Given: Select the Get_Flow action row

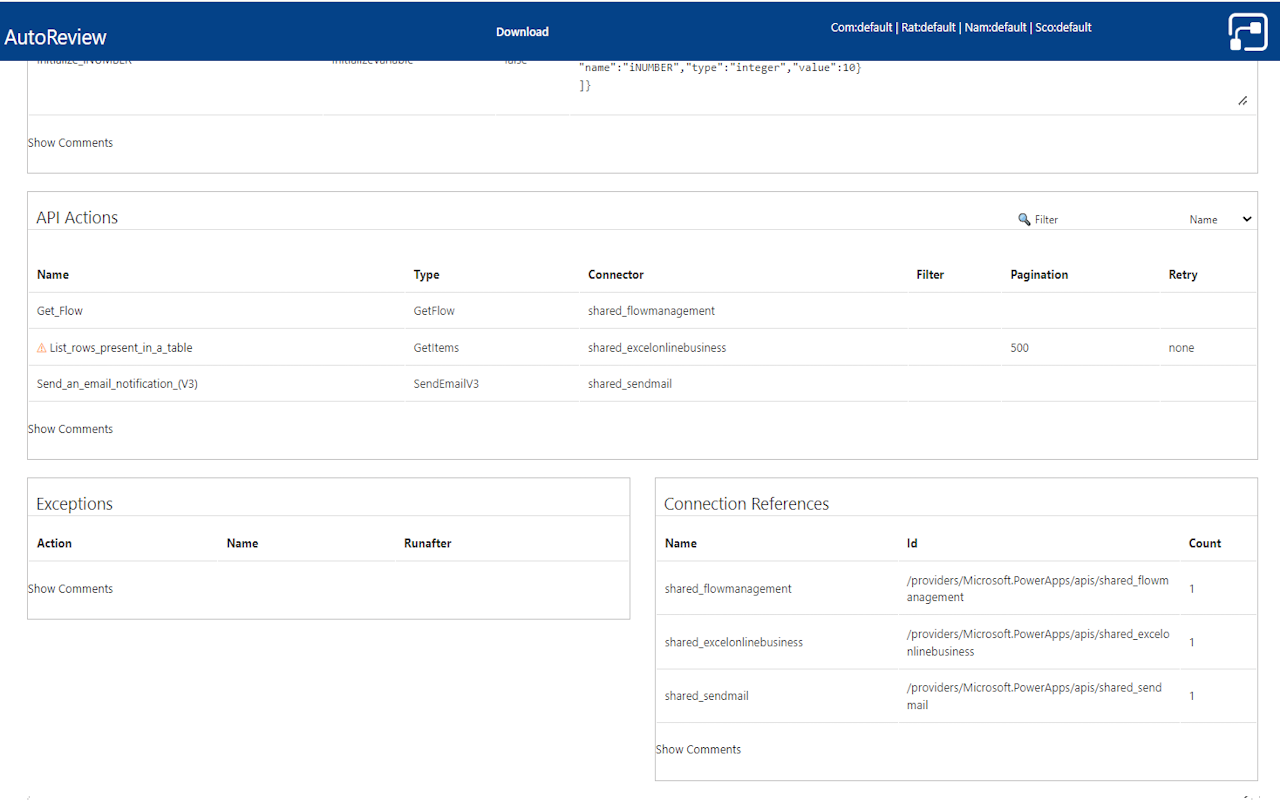Looking at the screenshot, I should pyautogui.click(x=59, y=310).
